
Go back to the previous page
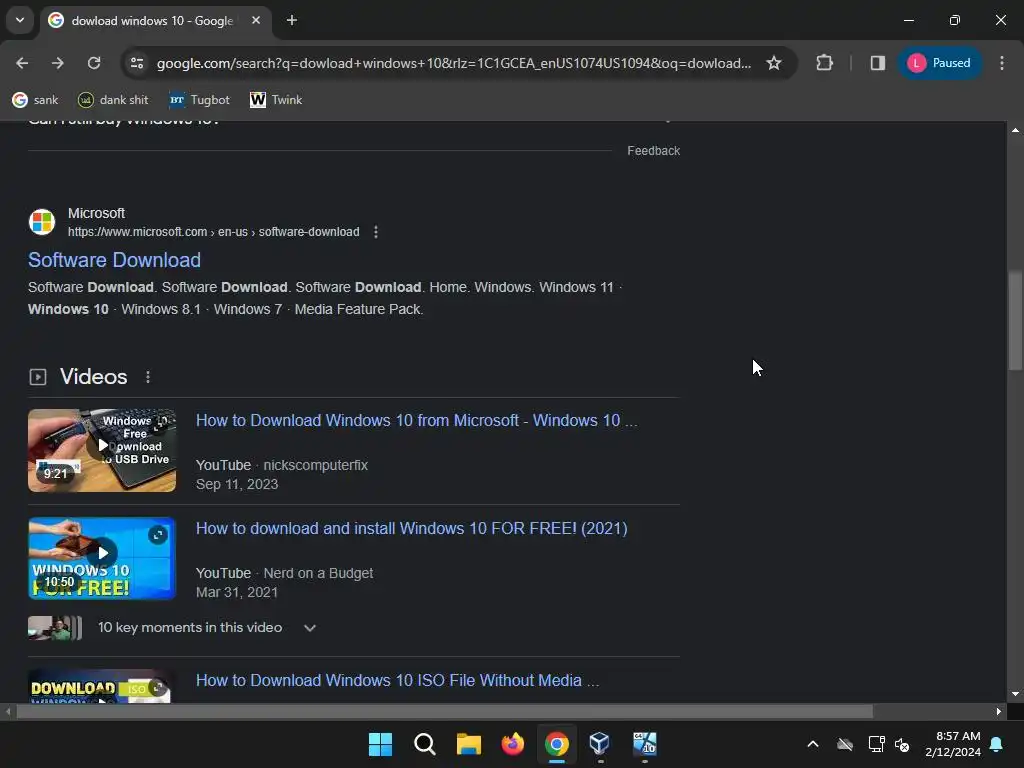coord(22,63)
